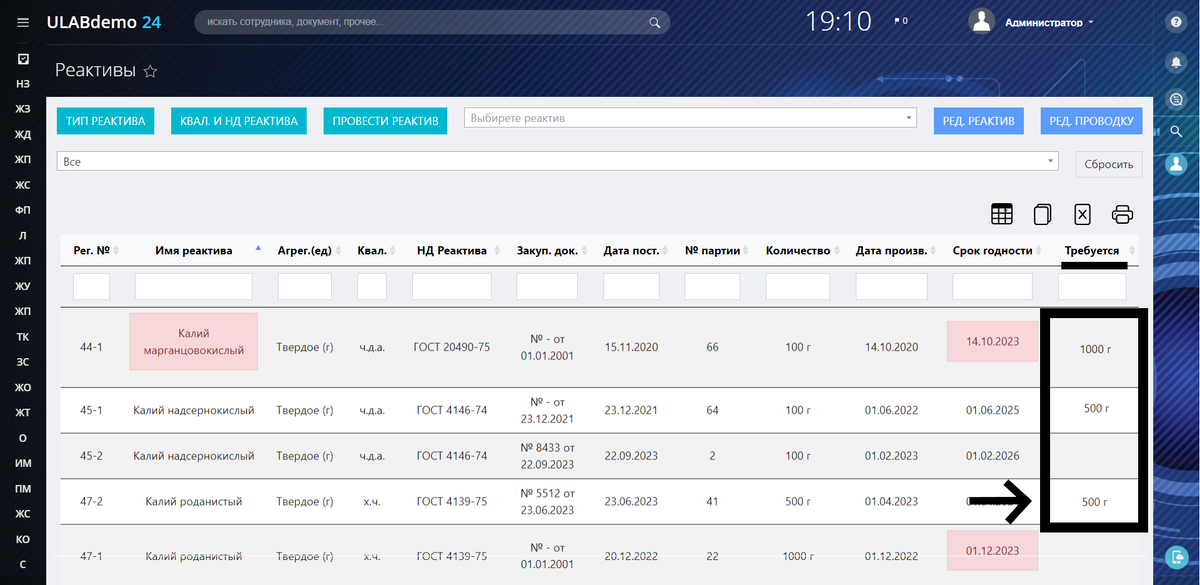This screenshot has width=1200, height=585.
Task: Select cell ГОСТ 20490-75
Action: (x=451, y=348)
